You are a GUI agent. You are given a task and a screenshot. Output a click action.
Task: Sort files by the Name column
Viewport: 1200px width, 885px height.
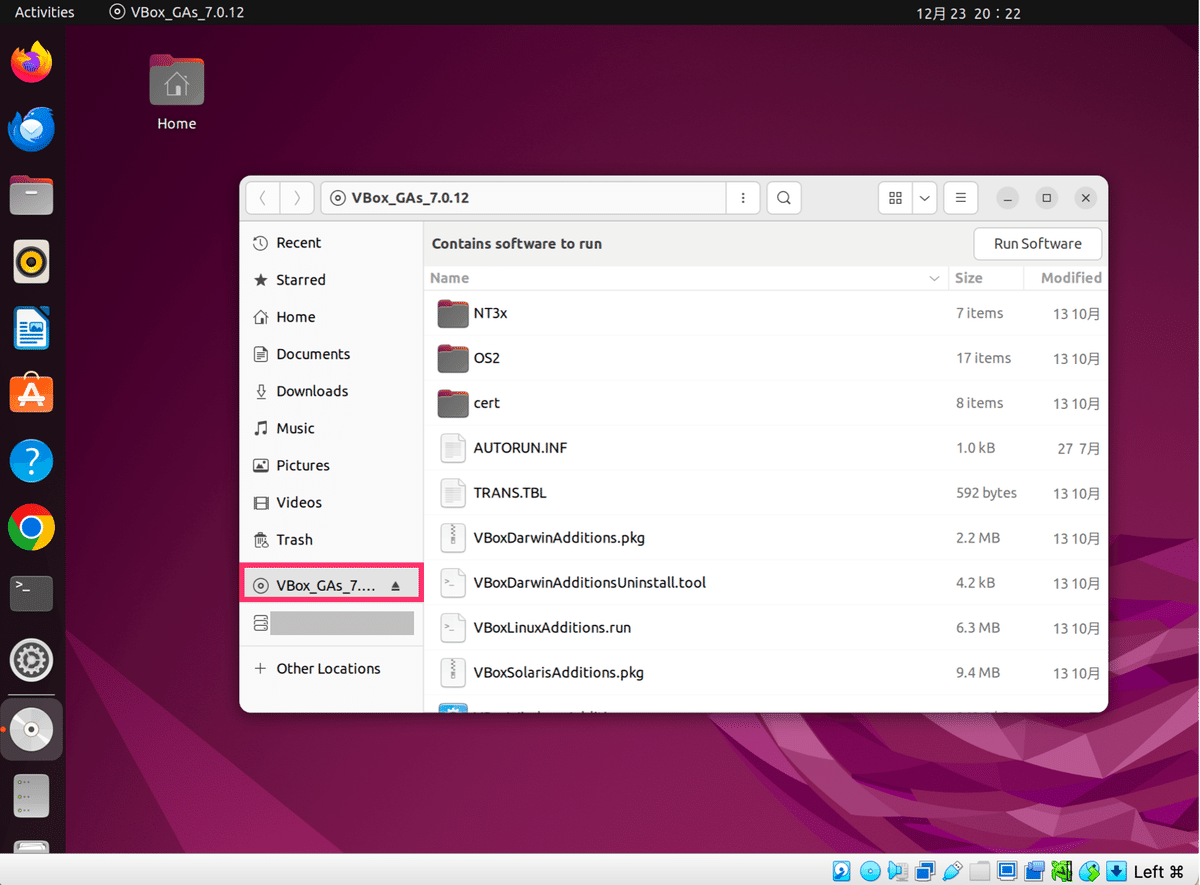(686, 278)
